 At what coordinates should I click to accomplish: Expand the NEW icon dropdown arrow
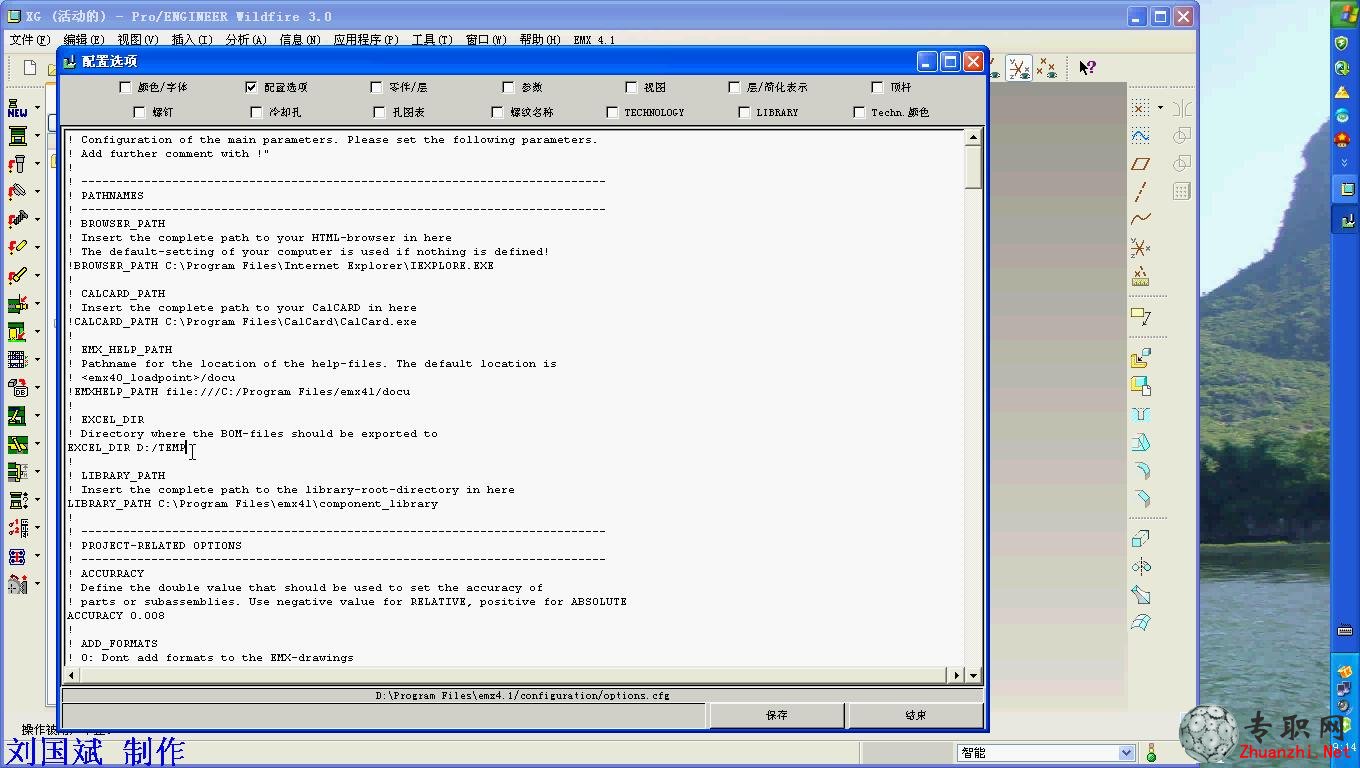tap(37, 108)
